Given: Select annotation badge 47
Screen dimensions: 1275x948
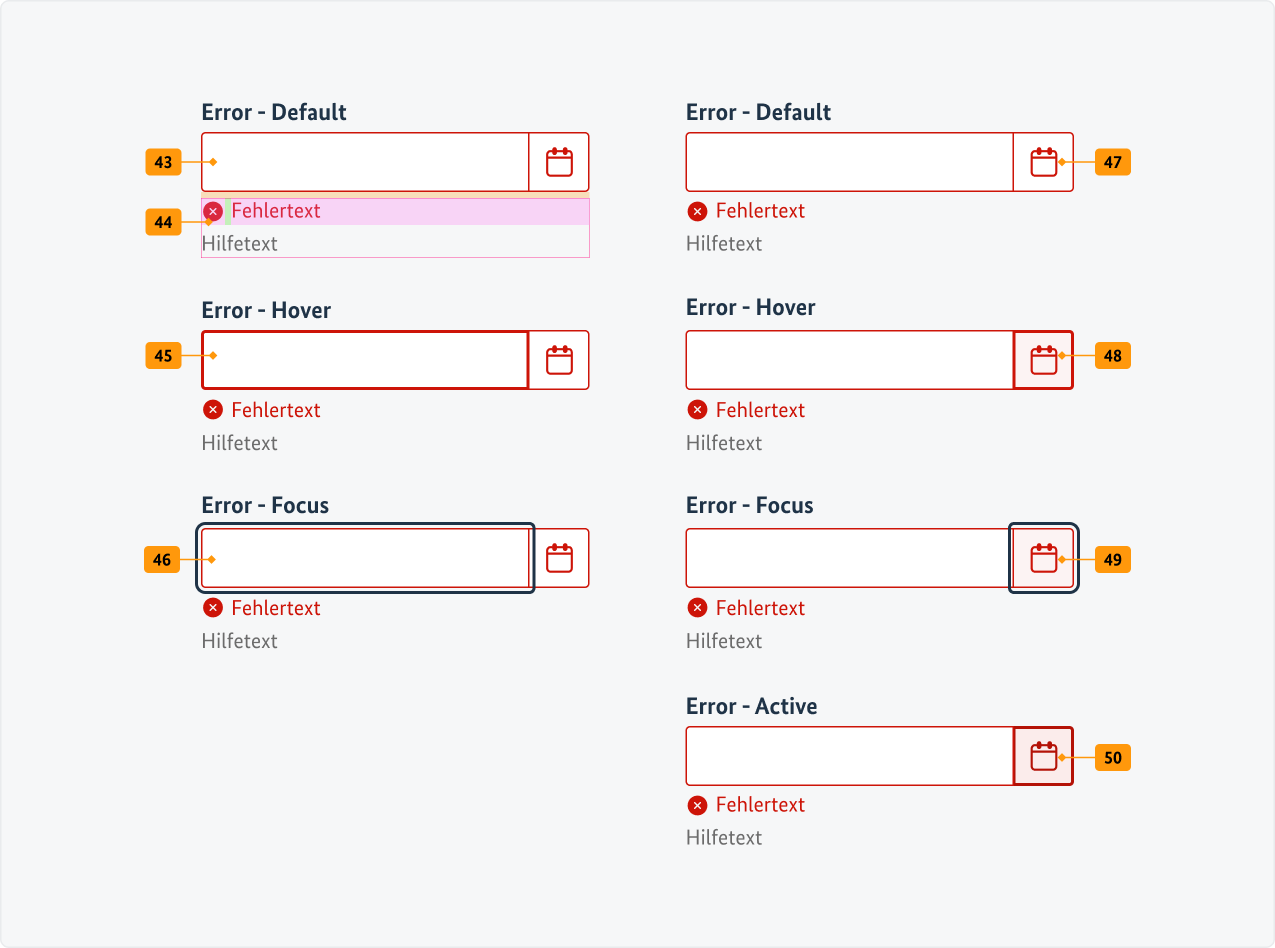Looking at the screenshot, I should click(x=1112, y=162).
